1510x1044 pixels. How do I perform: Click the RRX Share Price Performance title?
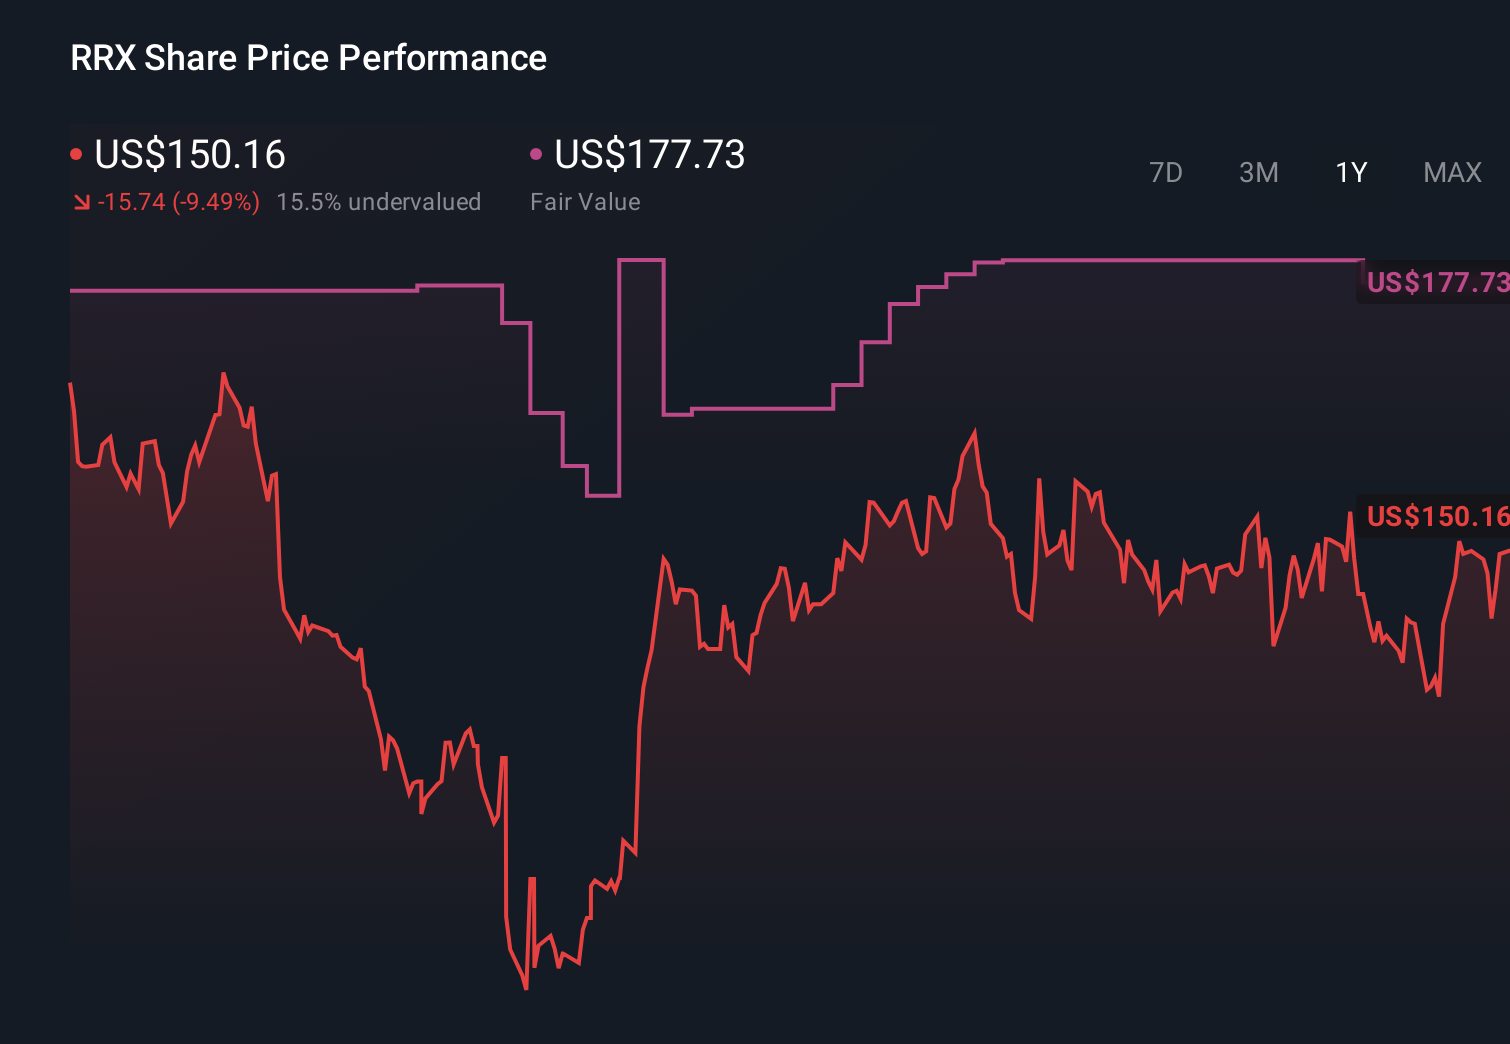(307, 58)
